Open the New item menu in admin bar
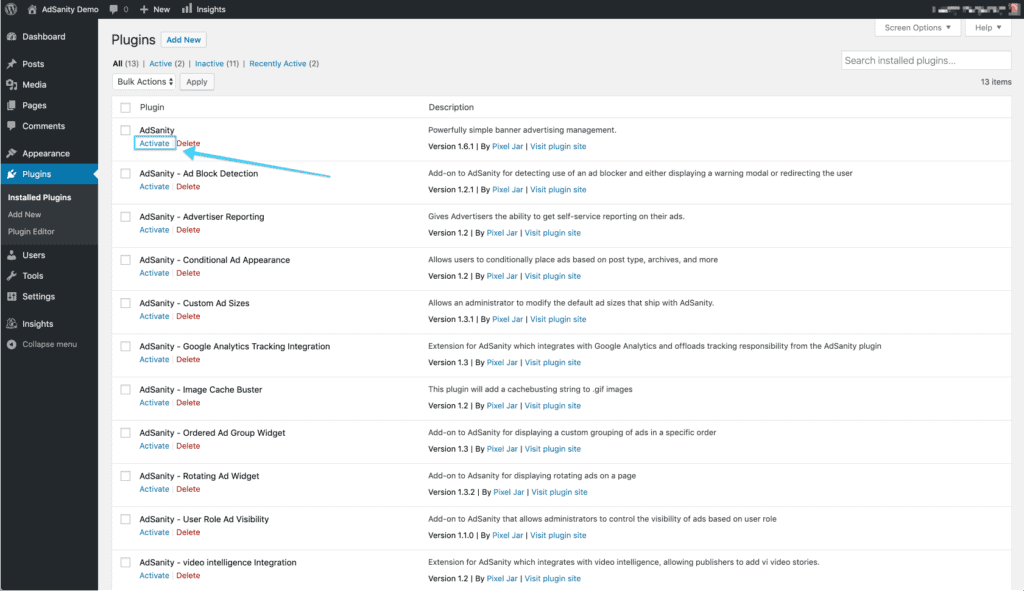 [154, 9]
